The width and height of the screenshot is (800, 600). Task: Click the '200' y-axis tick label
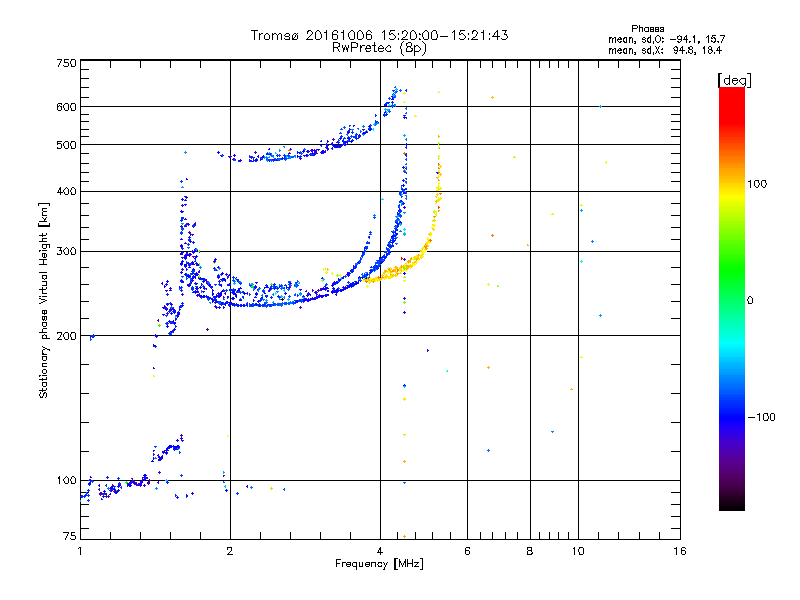pos(66,336)
